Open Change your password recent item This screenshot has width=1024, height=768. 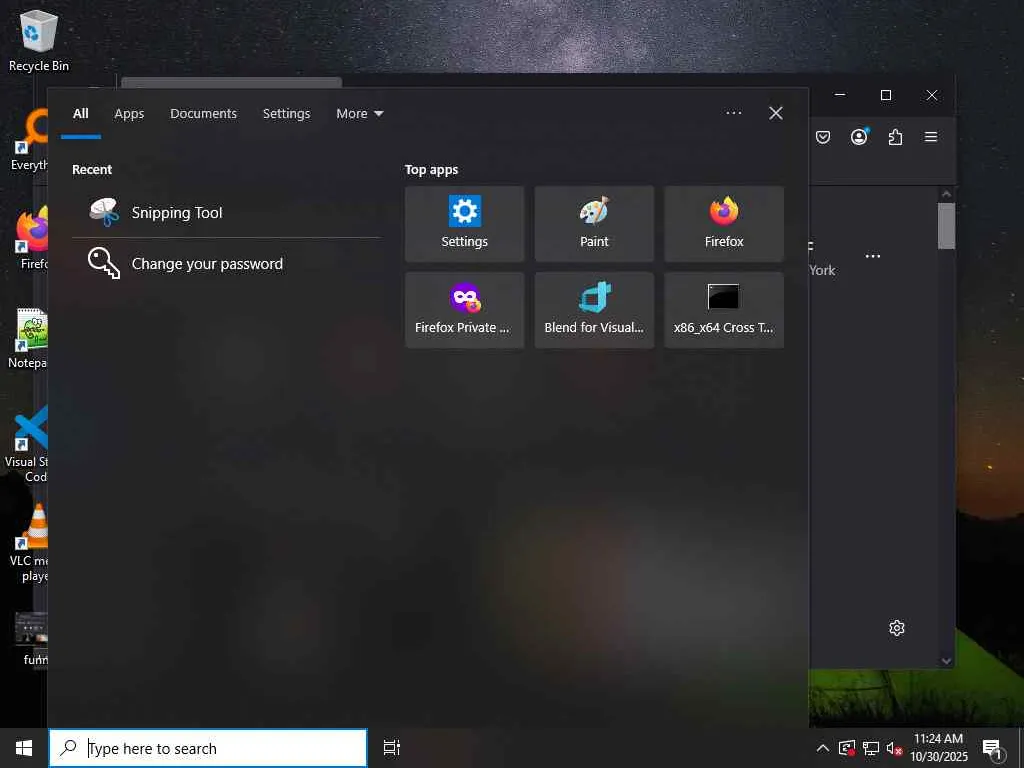226,263
